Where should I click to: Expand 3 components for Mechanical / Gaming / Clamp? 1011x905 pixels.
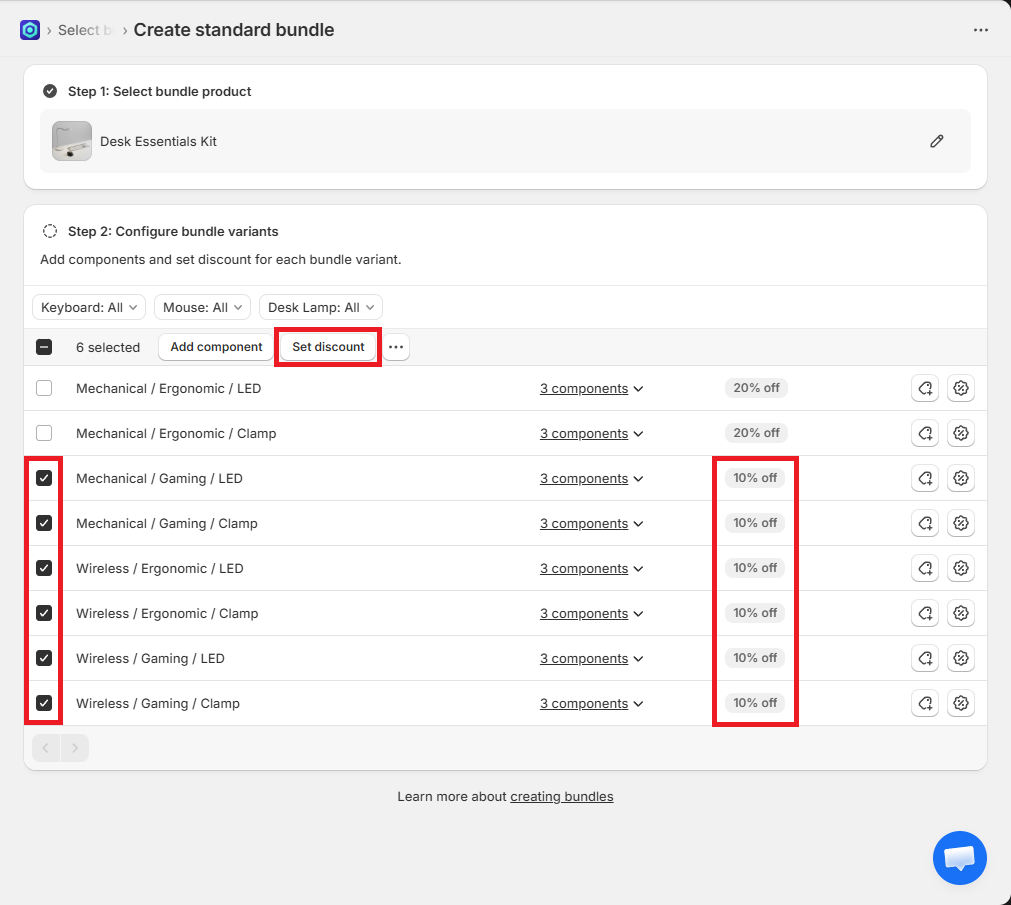(591, 523)
